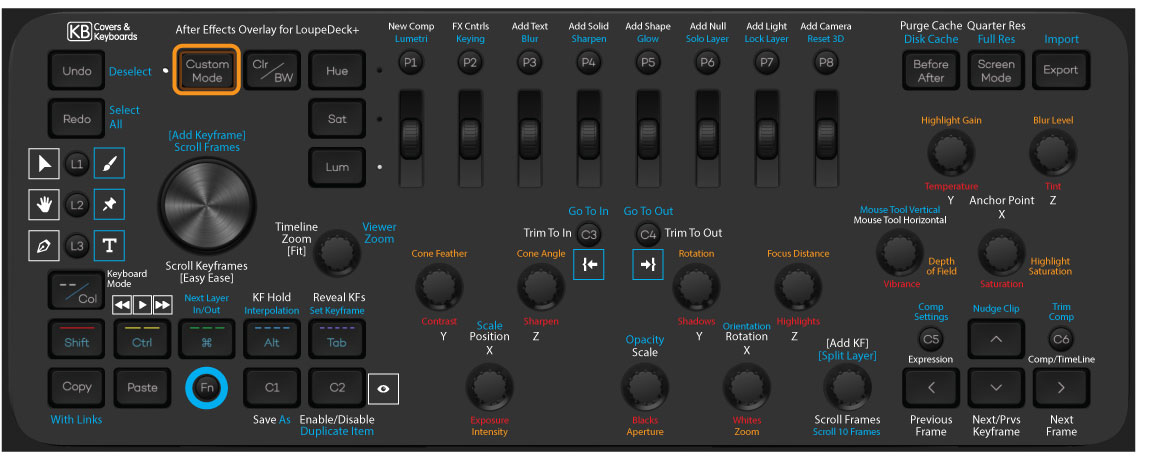The height and width of the screenshot is (459, 1154).
Task: Select the Pen tool icon
Action: pos(44,246)
